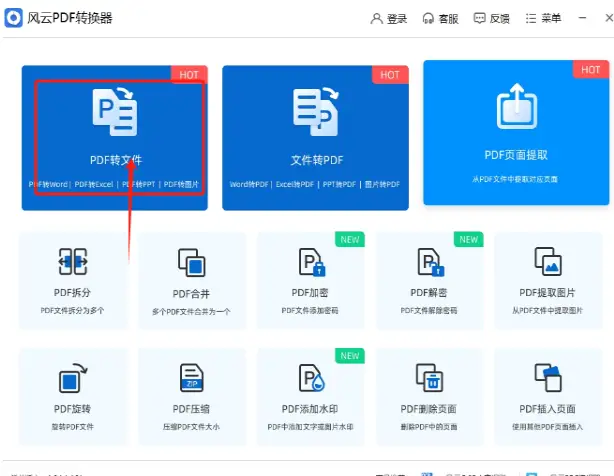Open the PDF旋转 label
The image size is (614, 476).
(x=72, y=409)
